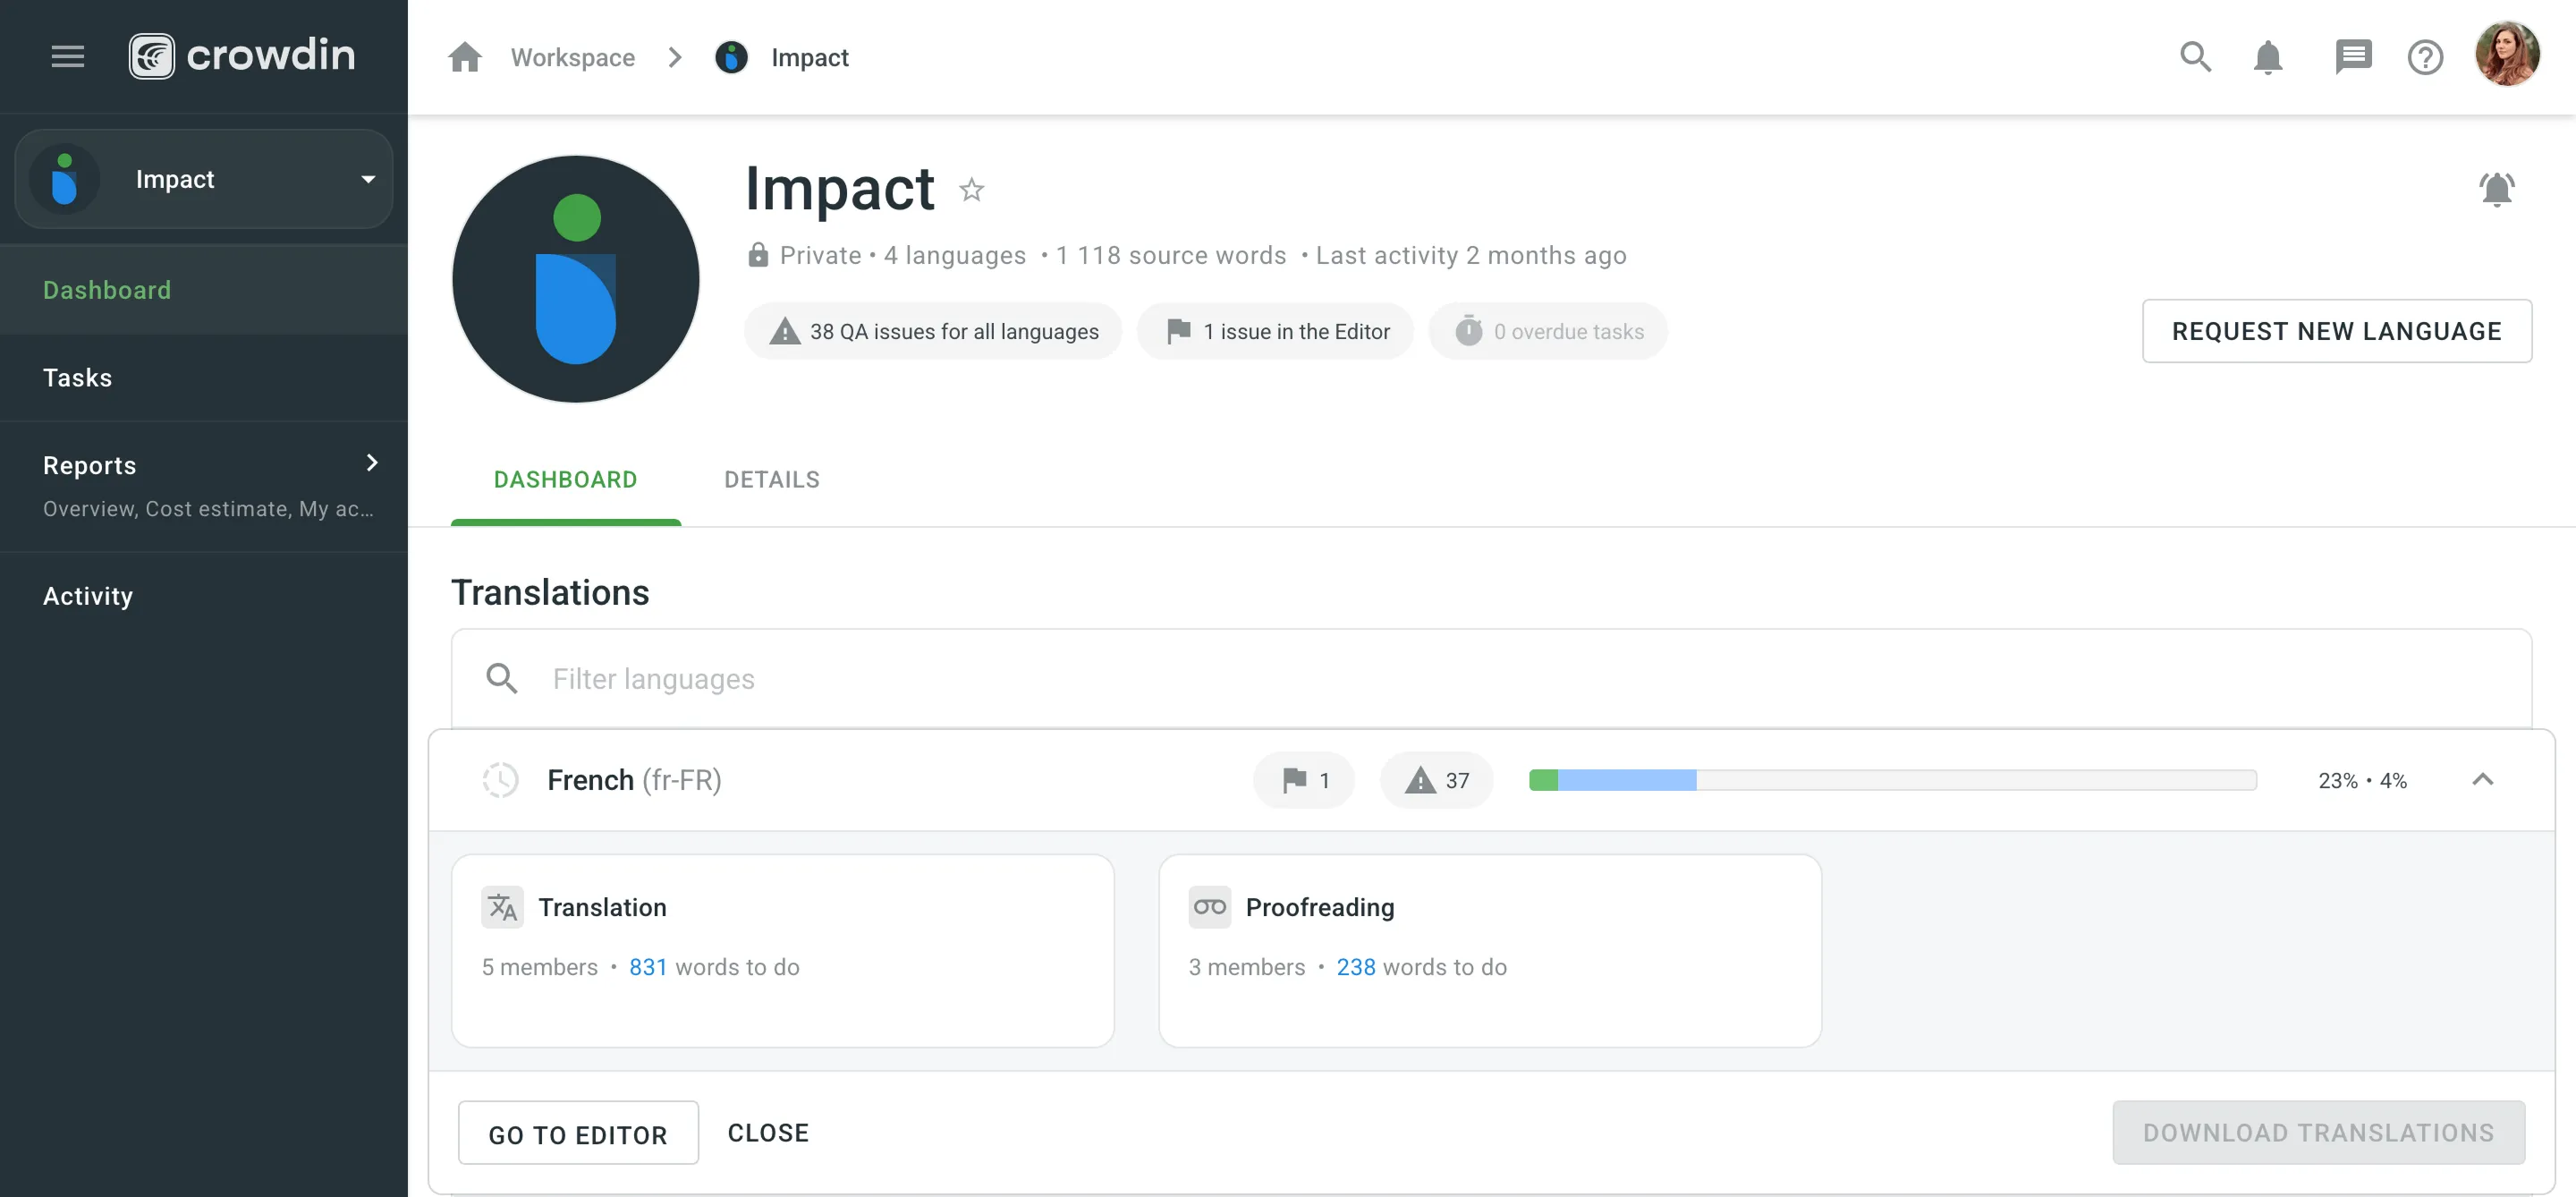
Task: Click the flag issue badge for French
Action: click(1303, 780)
